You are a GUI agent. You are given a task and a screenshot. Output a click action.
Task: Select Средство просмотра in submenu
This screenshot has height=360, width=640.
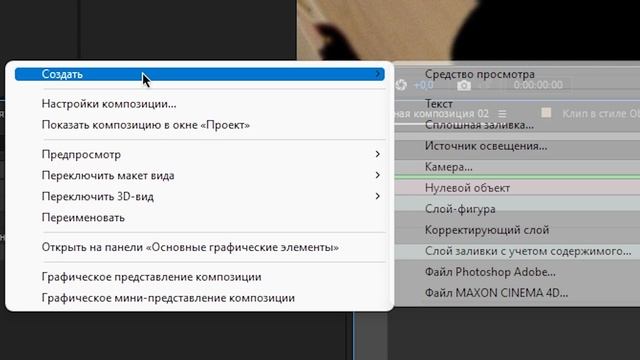tap(480, 74)
